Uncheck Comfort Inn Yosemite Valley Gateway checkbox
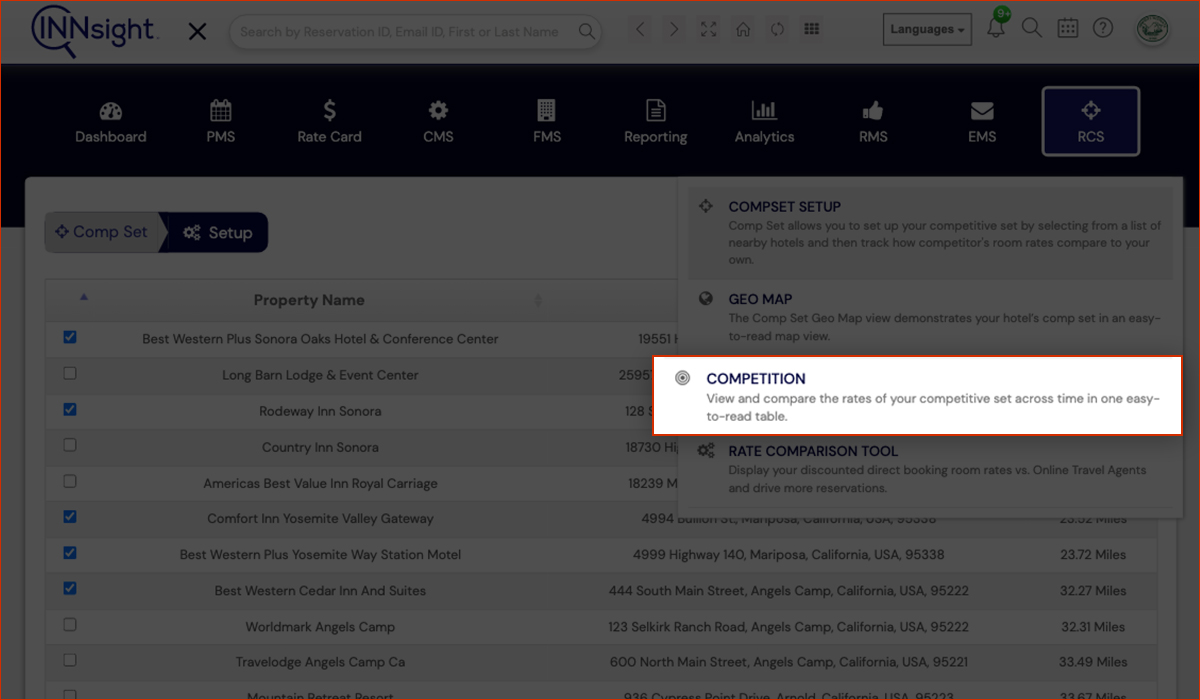1200x700 pixels. (x=70, y=517)
